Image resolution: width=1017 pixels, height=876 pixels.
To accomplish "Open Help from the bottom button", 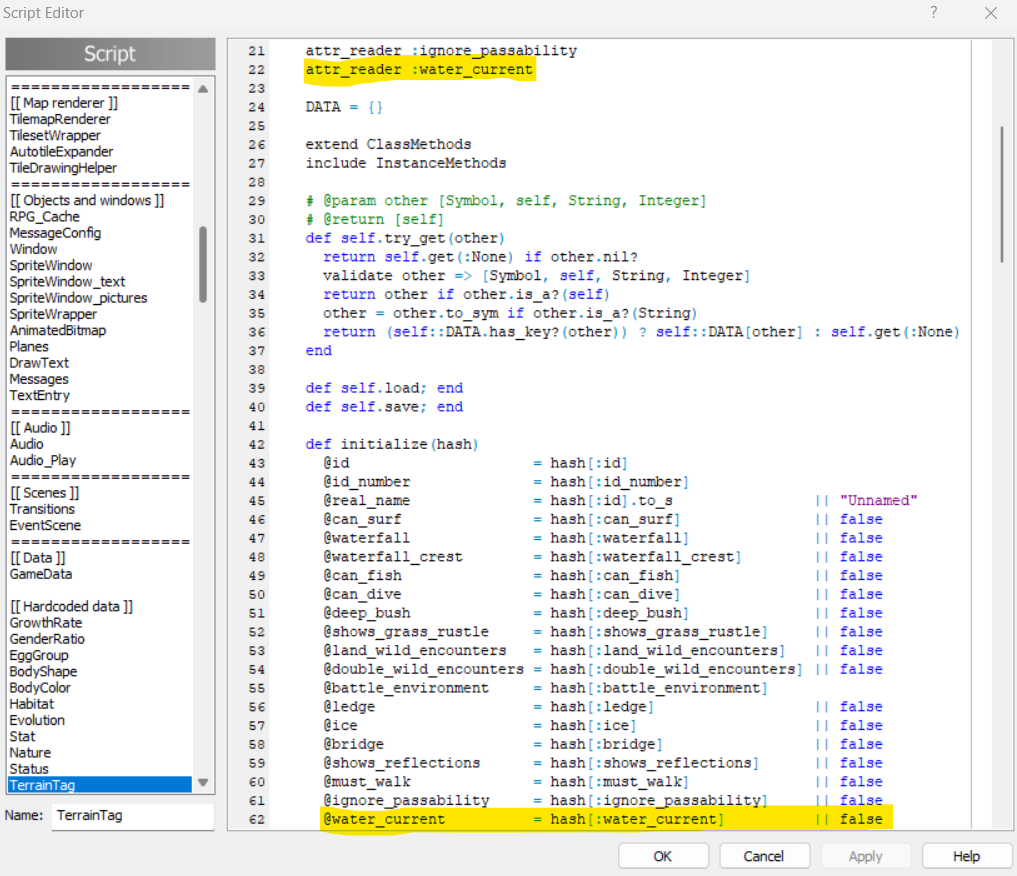I will (x=966, y=856).
